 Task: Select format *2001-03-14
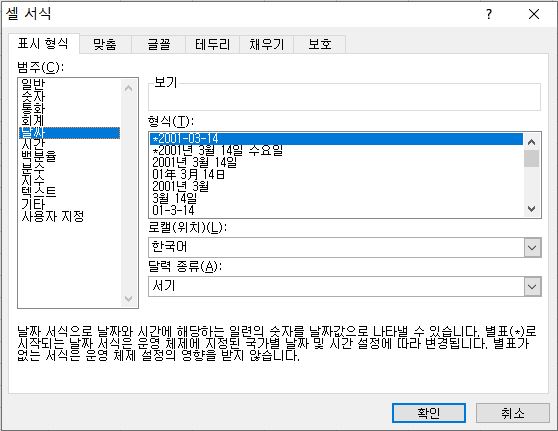click(x=336, y=138)
